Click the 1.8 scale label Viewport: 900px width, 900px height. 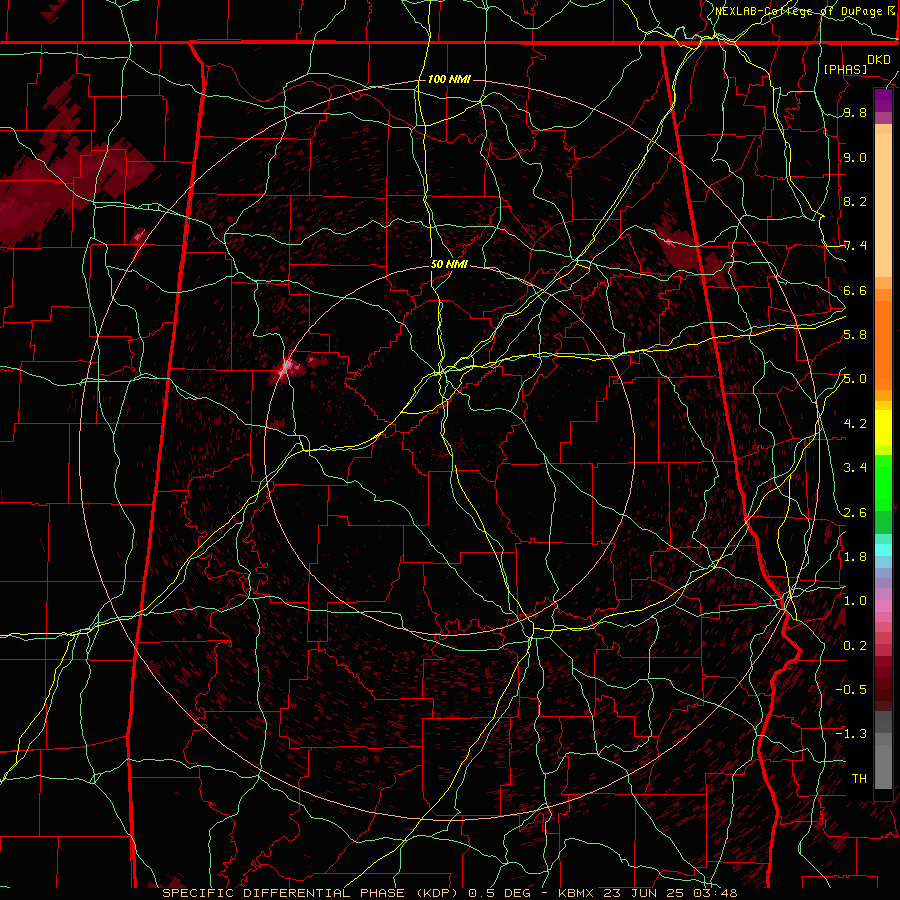(855, 557)
